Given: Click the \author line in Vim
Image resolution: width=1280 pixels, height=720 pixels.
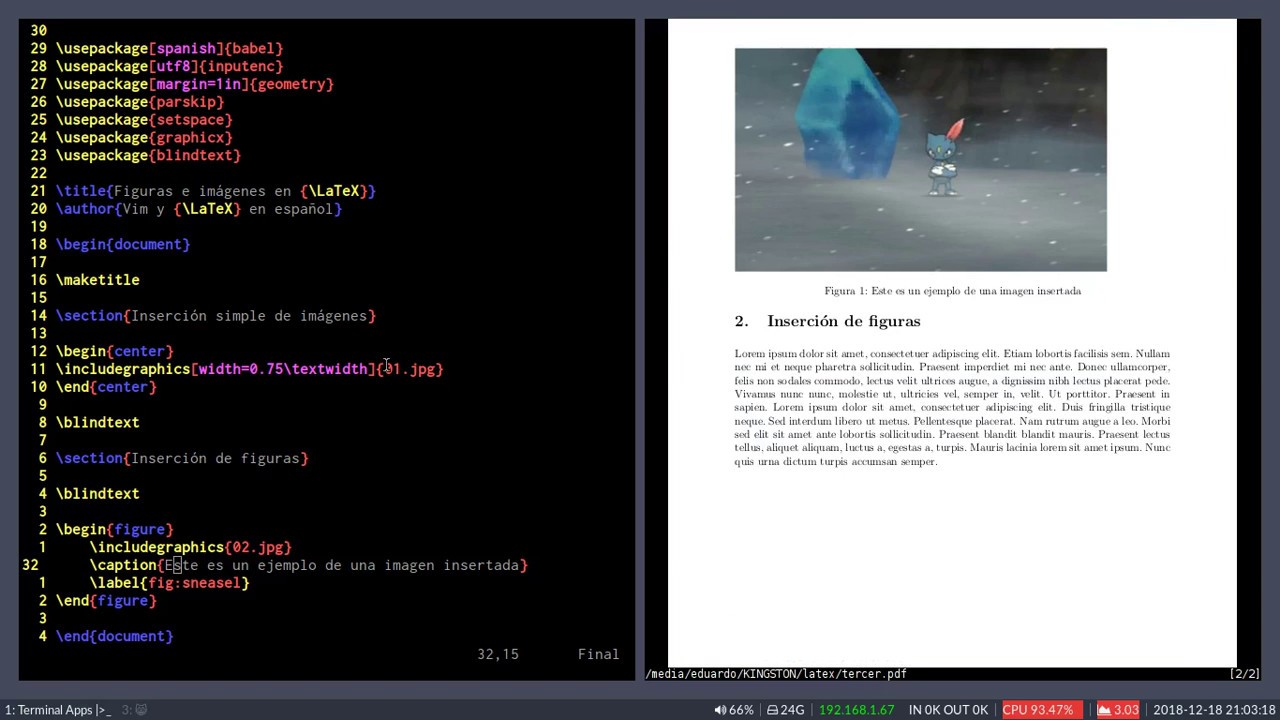Looking at the screenshot, I should coord(199,209).
